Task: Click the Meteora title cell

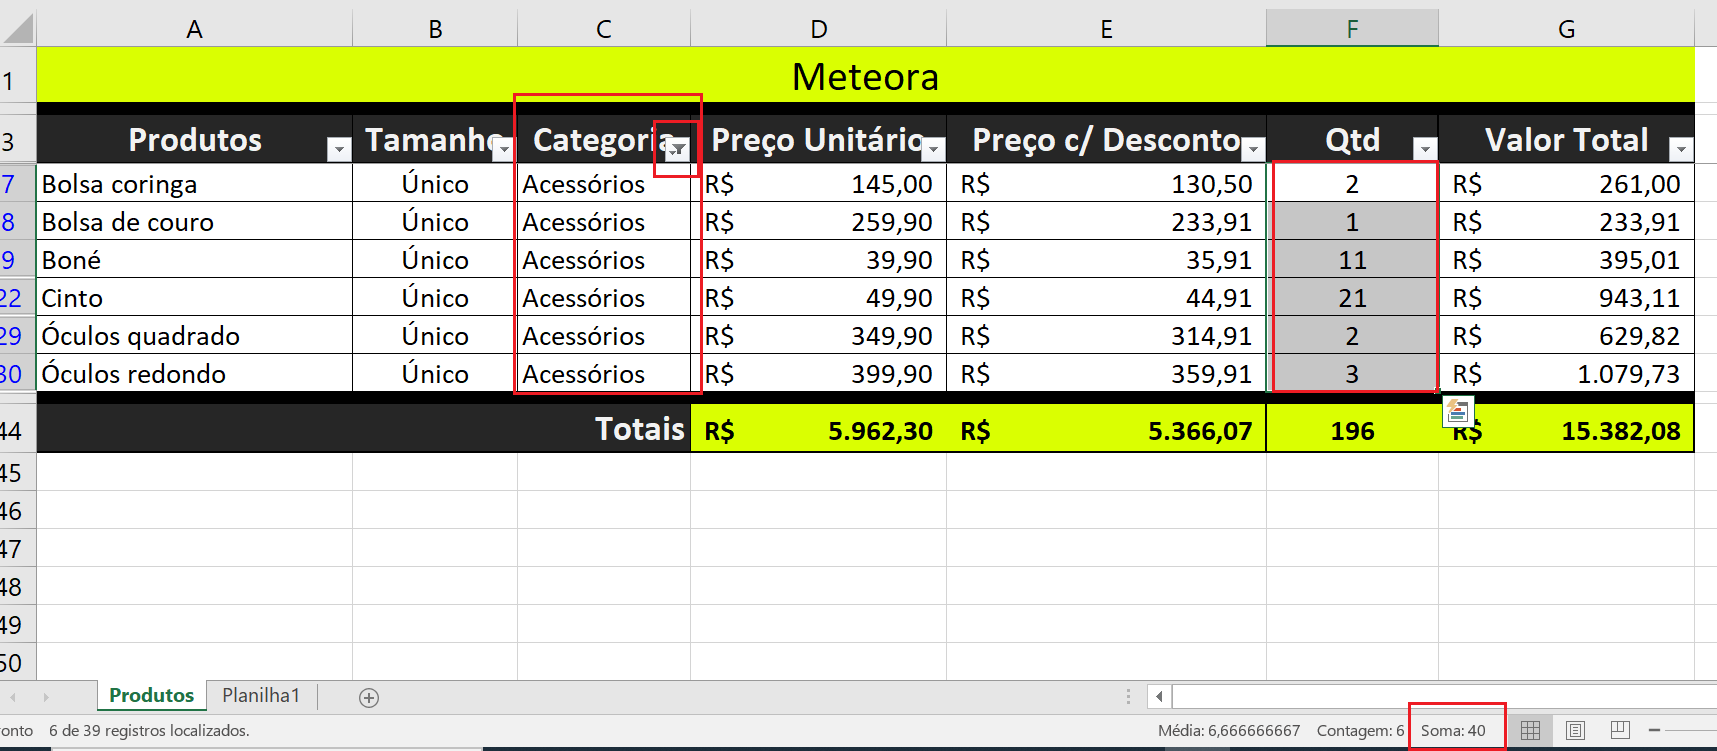Action: (865, 76)
